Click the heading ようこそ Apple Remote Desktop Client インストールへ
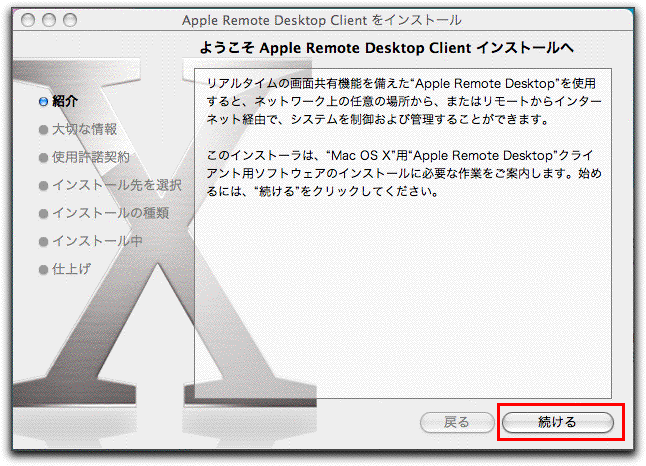 pyautogui.click(x=386, y=48)
